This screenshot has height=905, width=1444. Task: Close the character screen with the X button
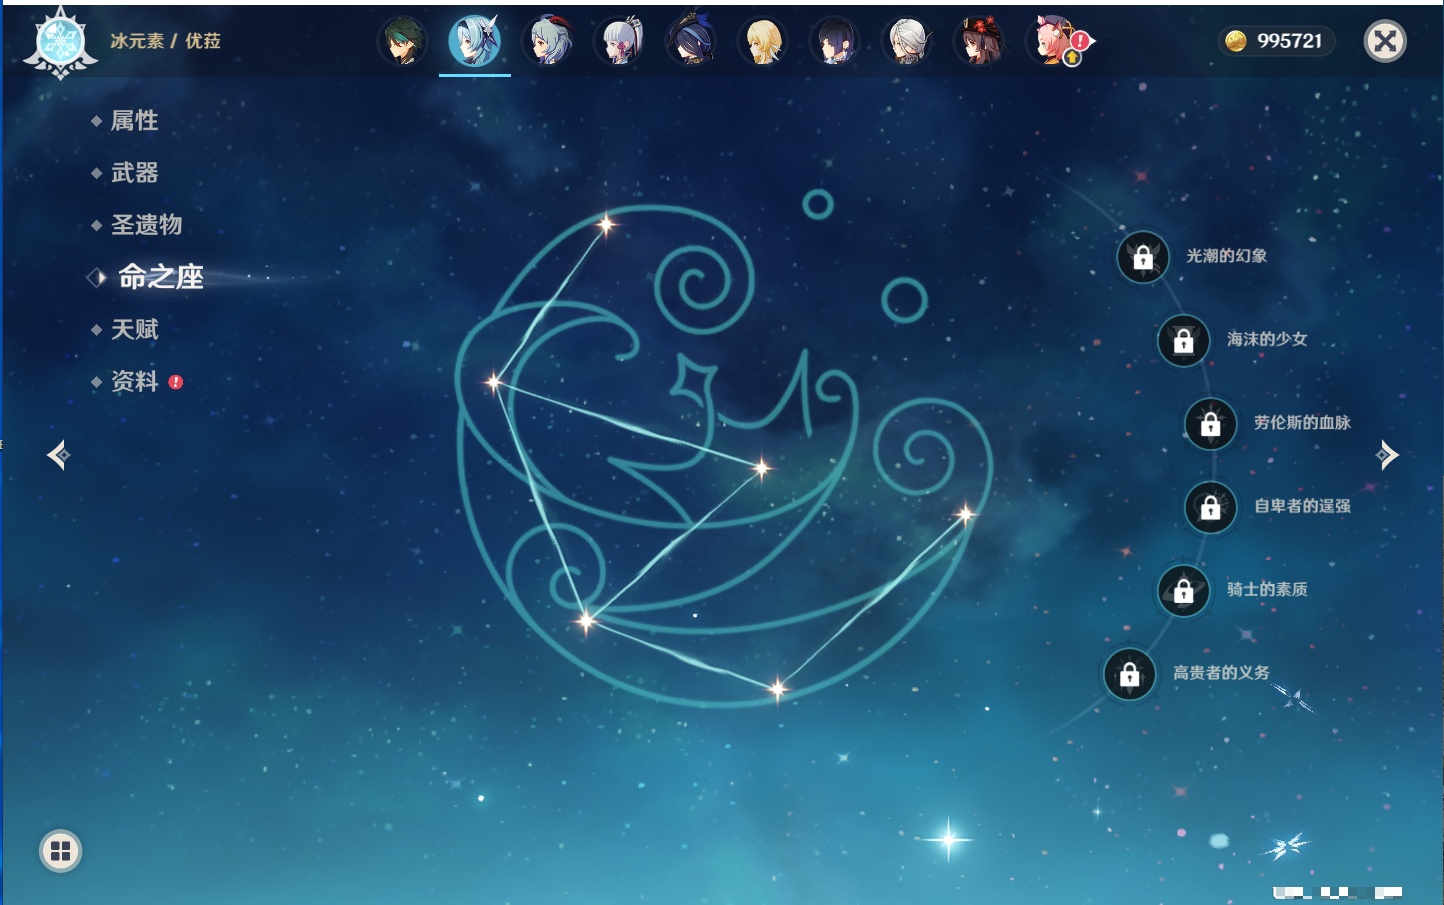pos(1385,41)
